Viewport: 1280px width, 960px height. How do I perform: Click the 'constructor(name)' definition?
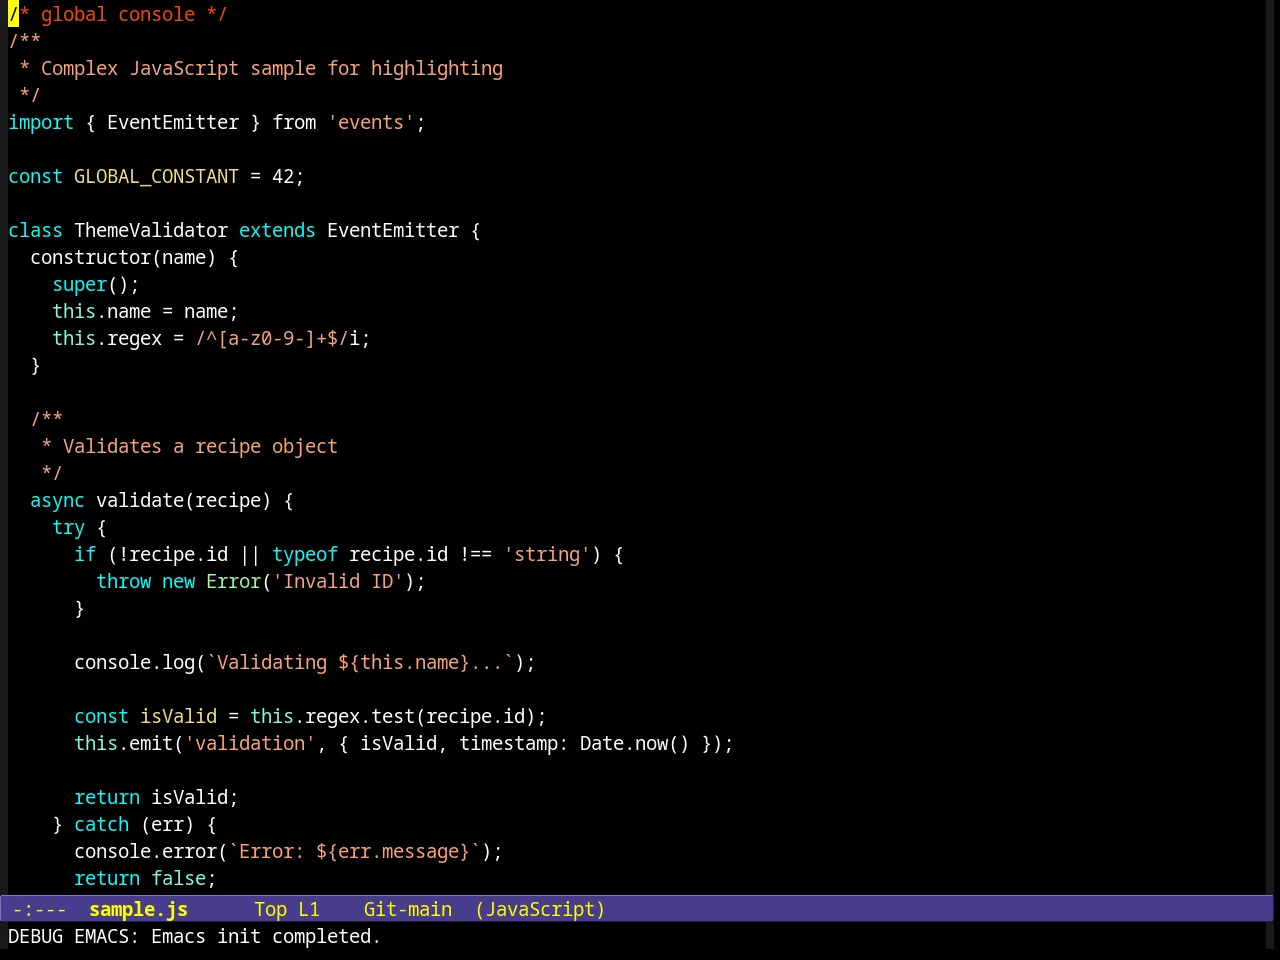(x=123, y=257)
